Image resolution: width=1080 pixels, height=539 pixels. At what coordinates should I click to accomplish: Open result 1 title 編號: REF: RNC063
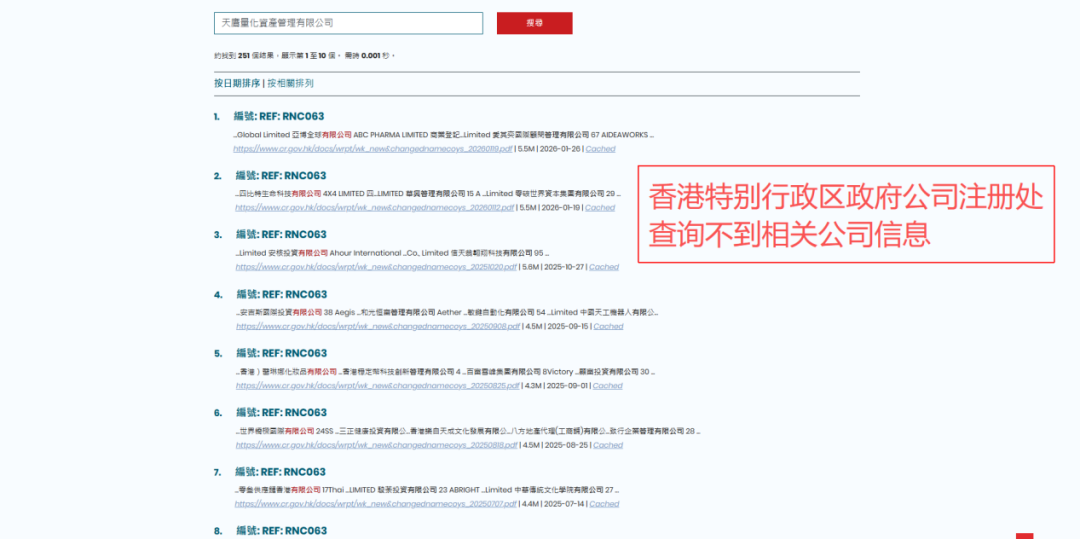tap(279, 116)
